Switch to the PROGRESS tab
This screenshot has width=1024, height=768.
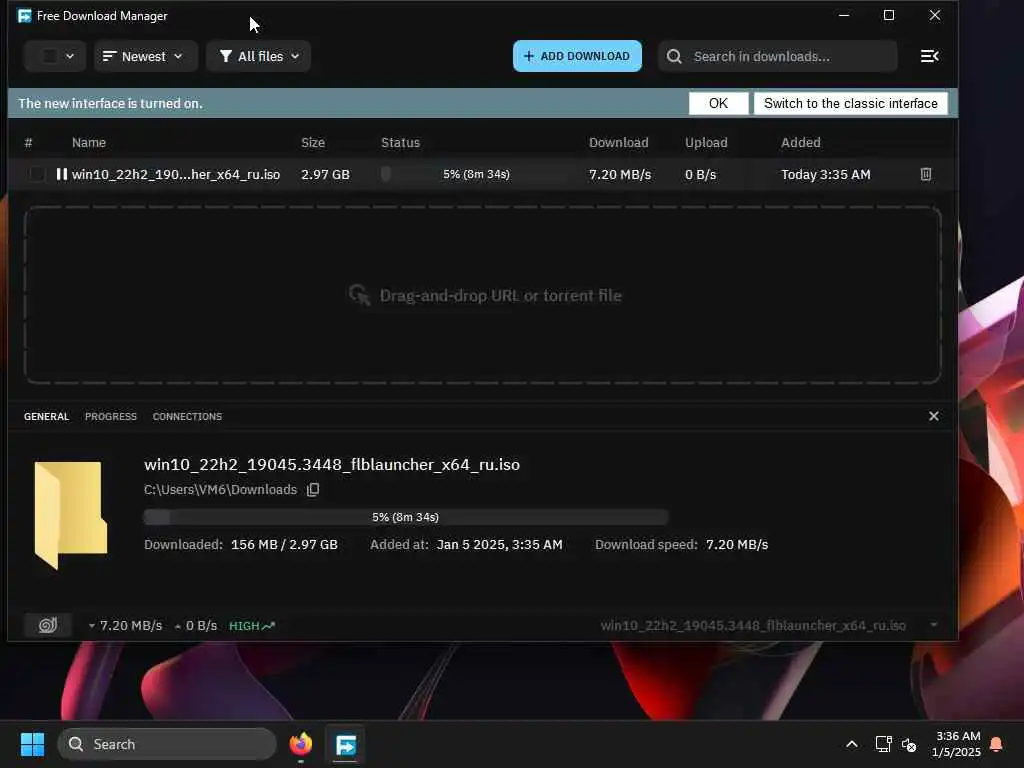pos(111,417)
